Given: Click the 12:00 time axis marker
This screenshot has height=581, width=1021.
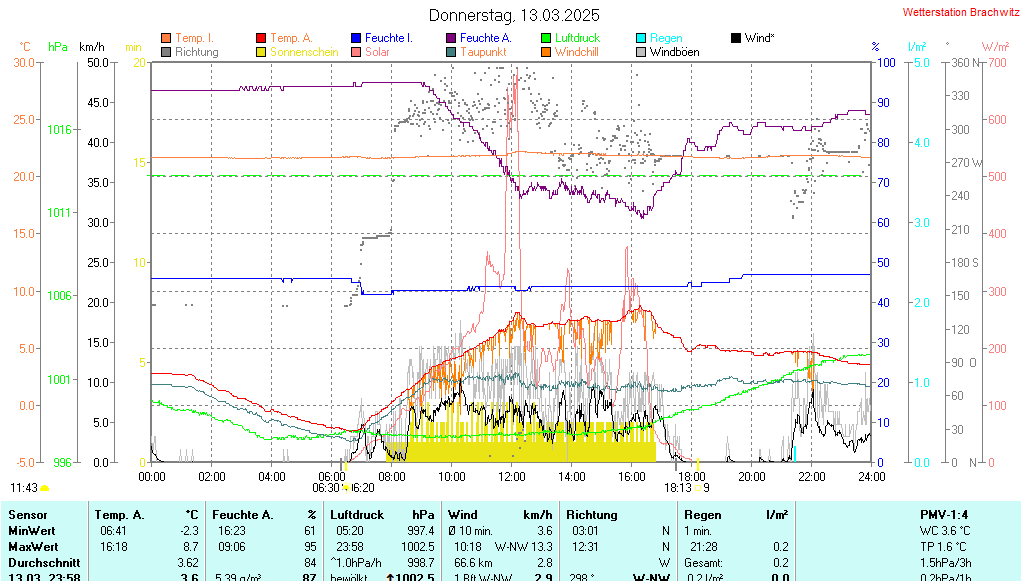Looking at the screenshot, I should (x=511, y=476).
